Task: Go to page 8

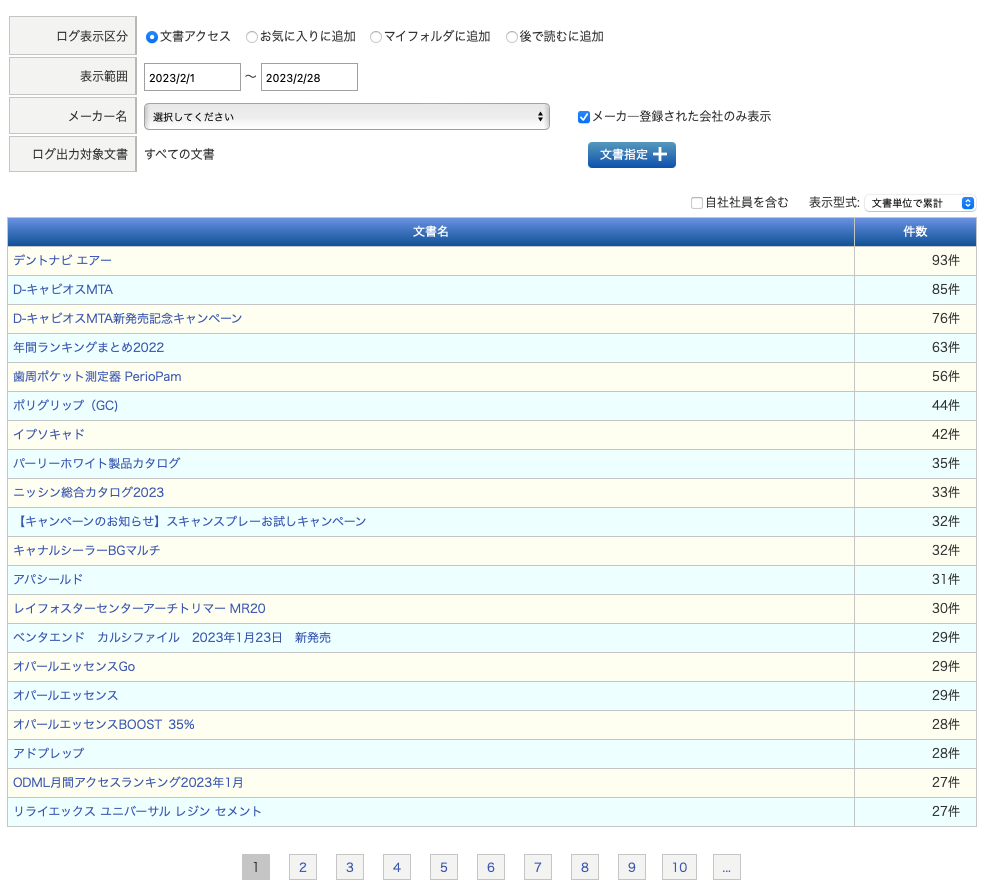Action: [x=585, y=867]
